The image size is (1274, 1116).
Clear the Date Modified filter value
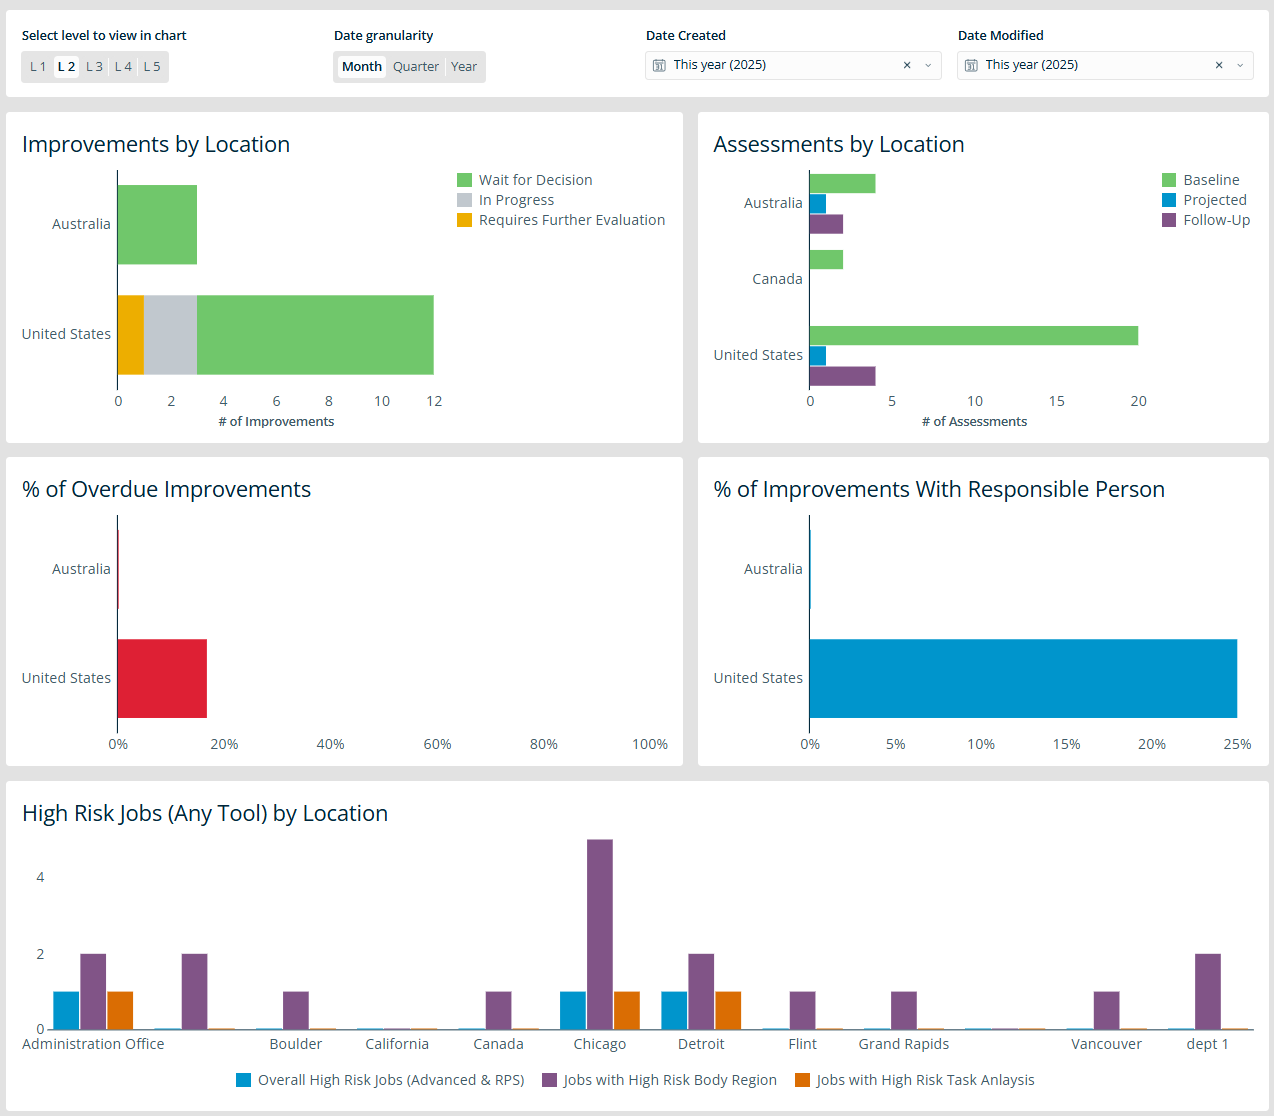(x=1219, y=66)
